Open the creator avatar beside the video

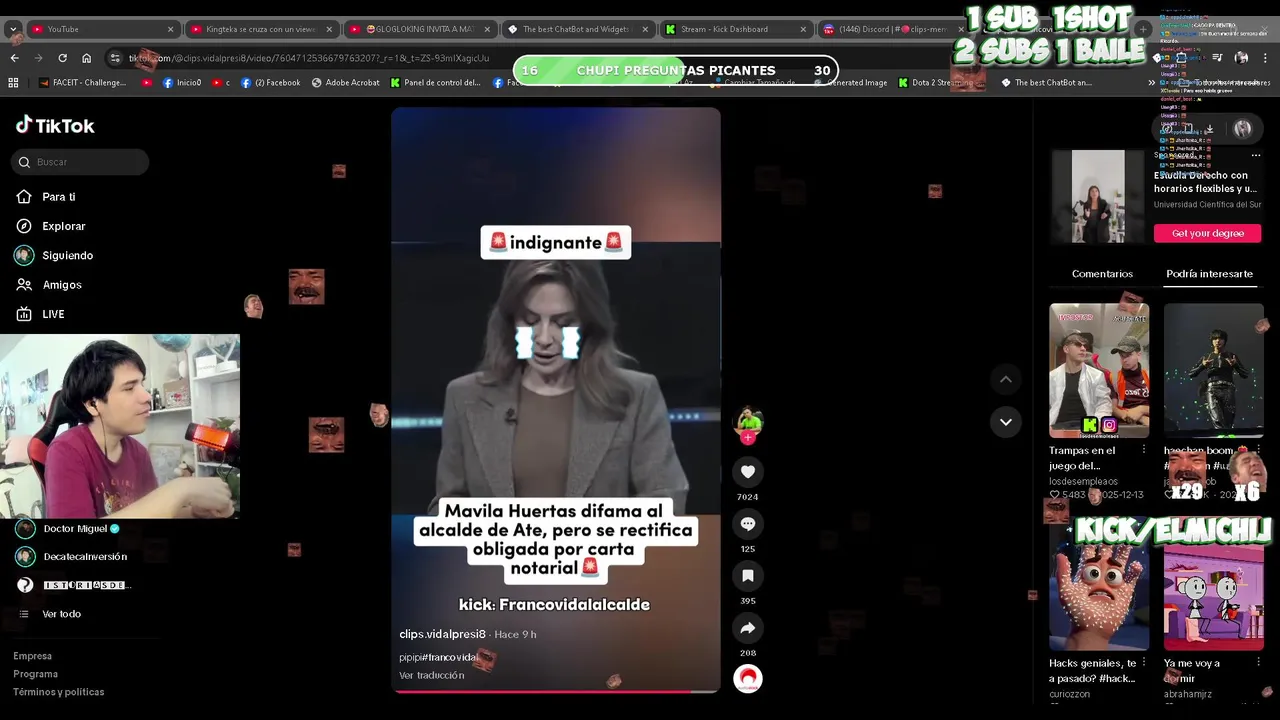tap(747, 421)
